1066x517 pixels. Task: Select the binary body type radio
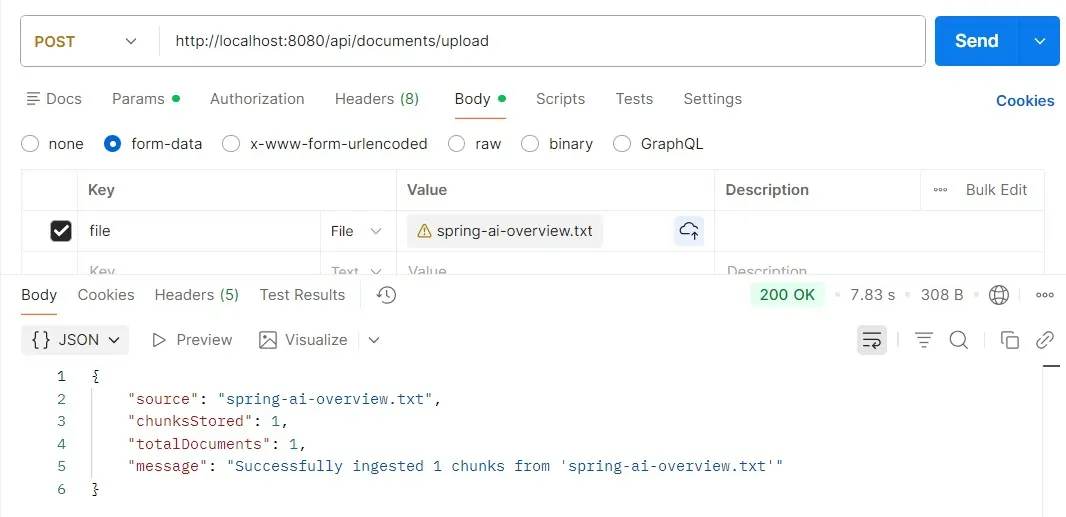pyautogui.click(x=530, y=144)
